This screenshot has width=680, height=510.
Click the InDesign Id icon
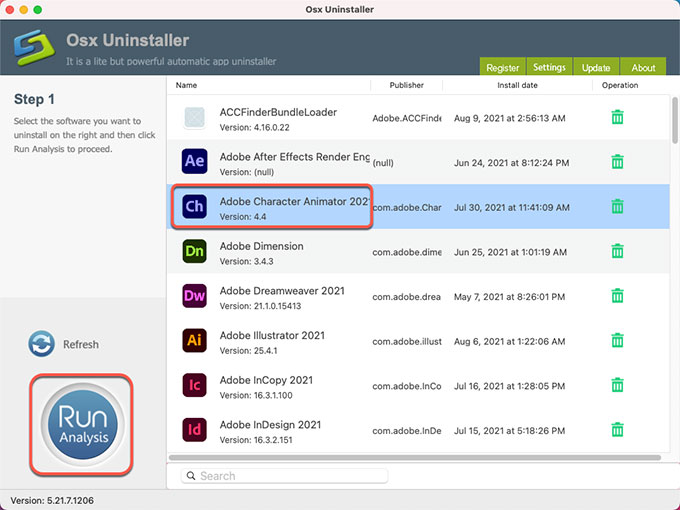194,429
